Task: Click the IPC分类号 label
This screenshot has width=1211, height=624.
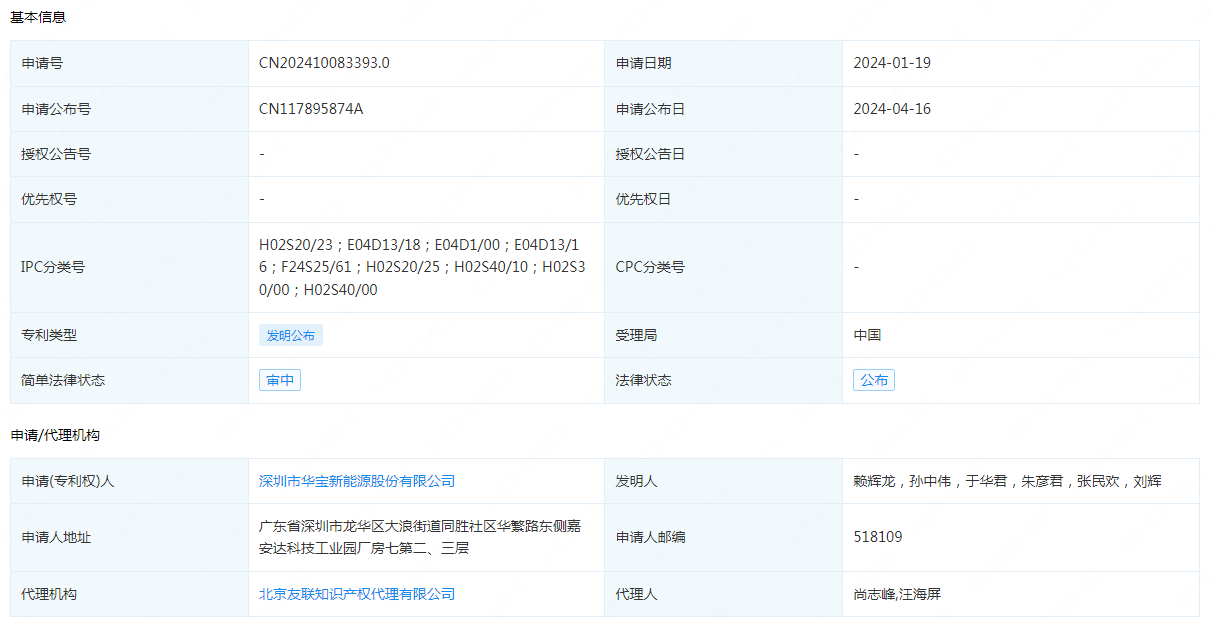Action: 53,267
